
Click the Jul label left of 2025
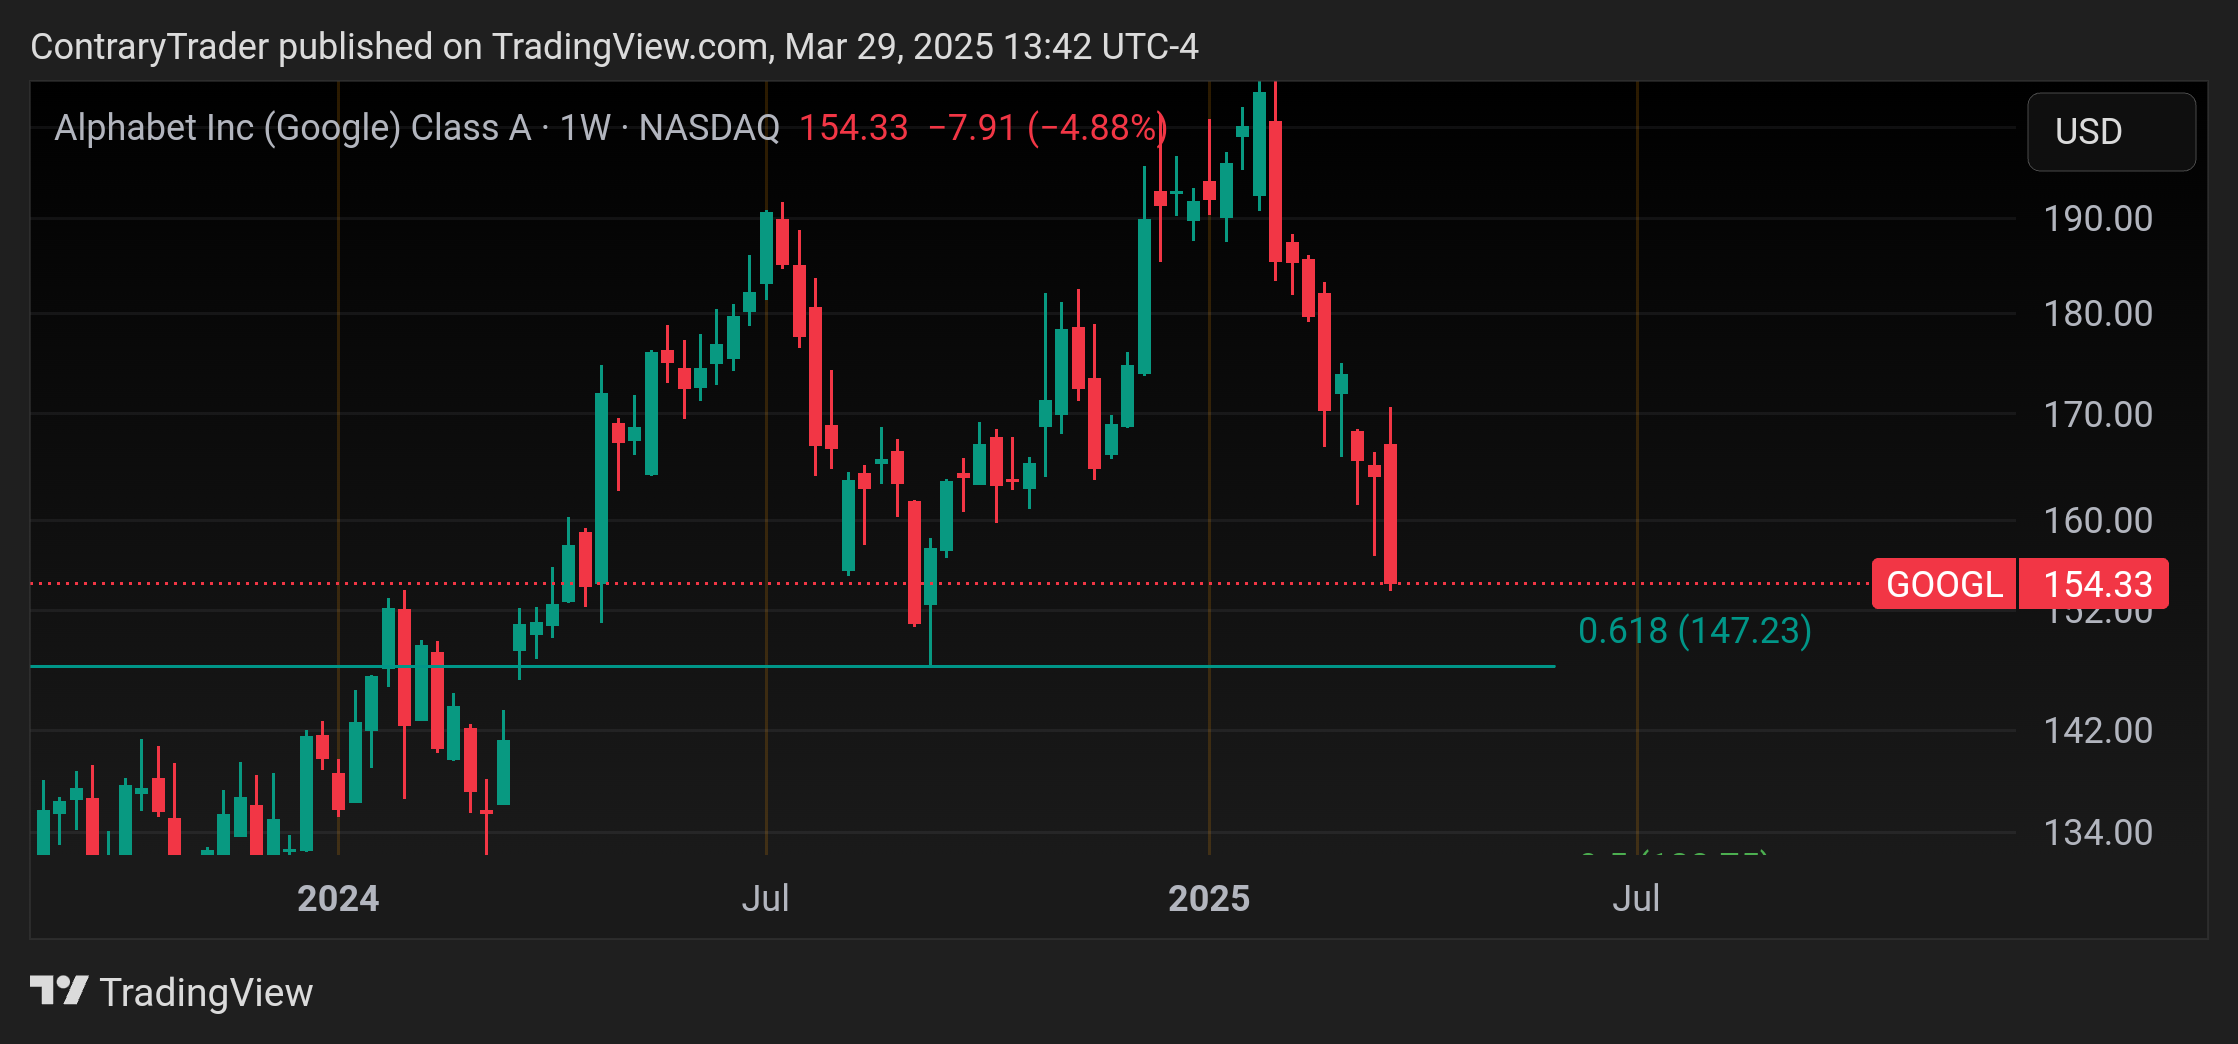(x=765, y=898)
